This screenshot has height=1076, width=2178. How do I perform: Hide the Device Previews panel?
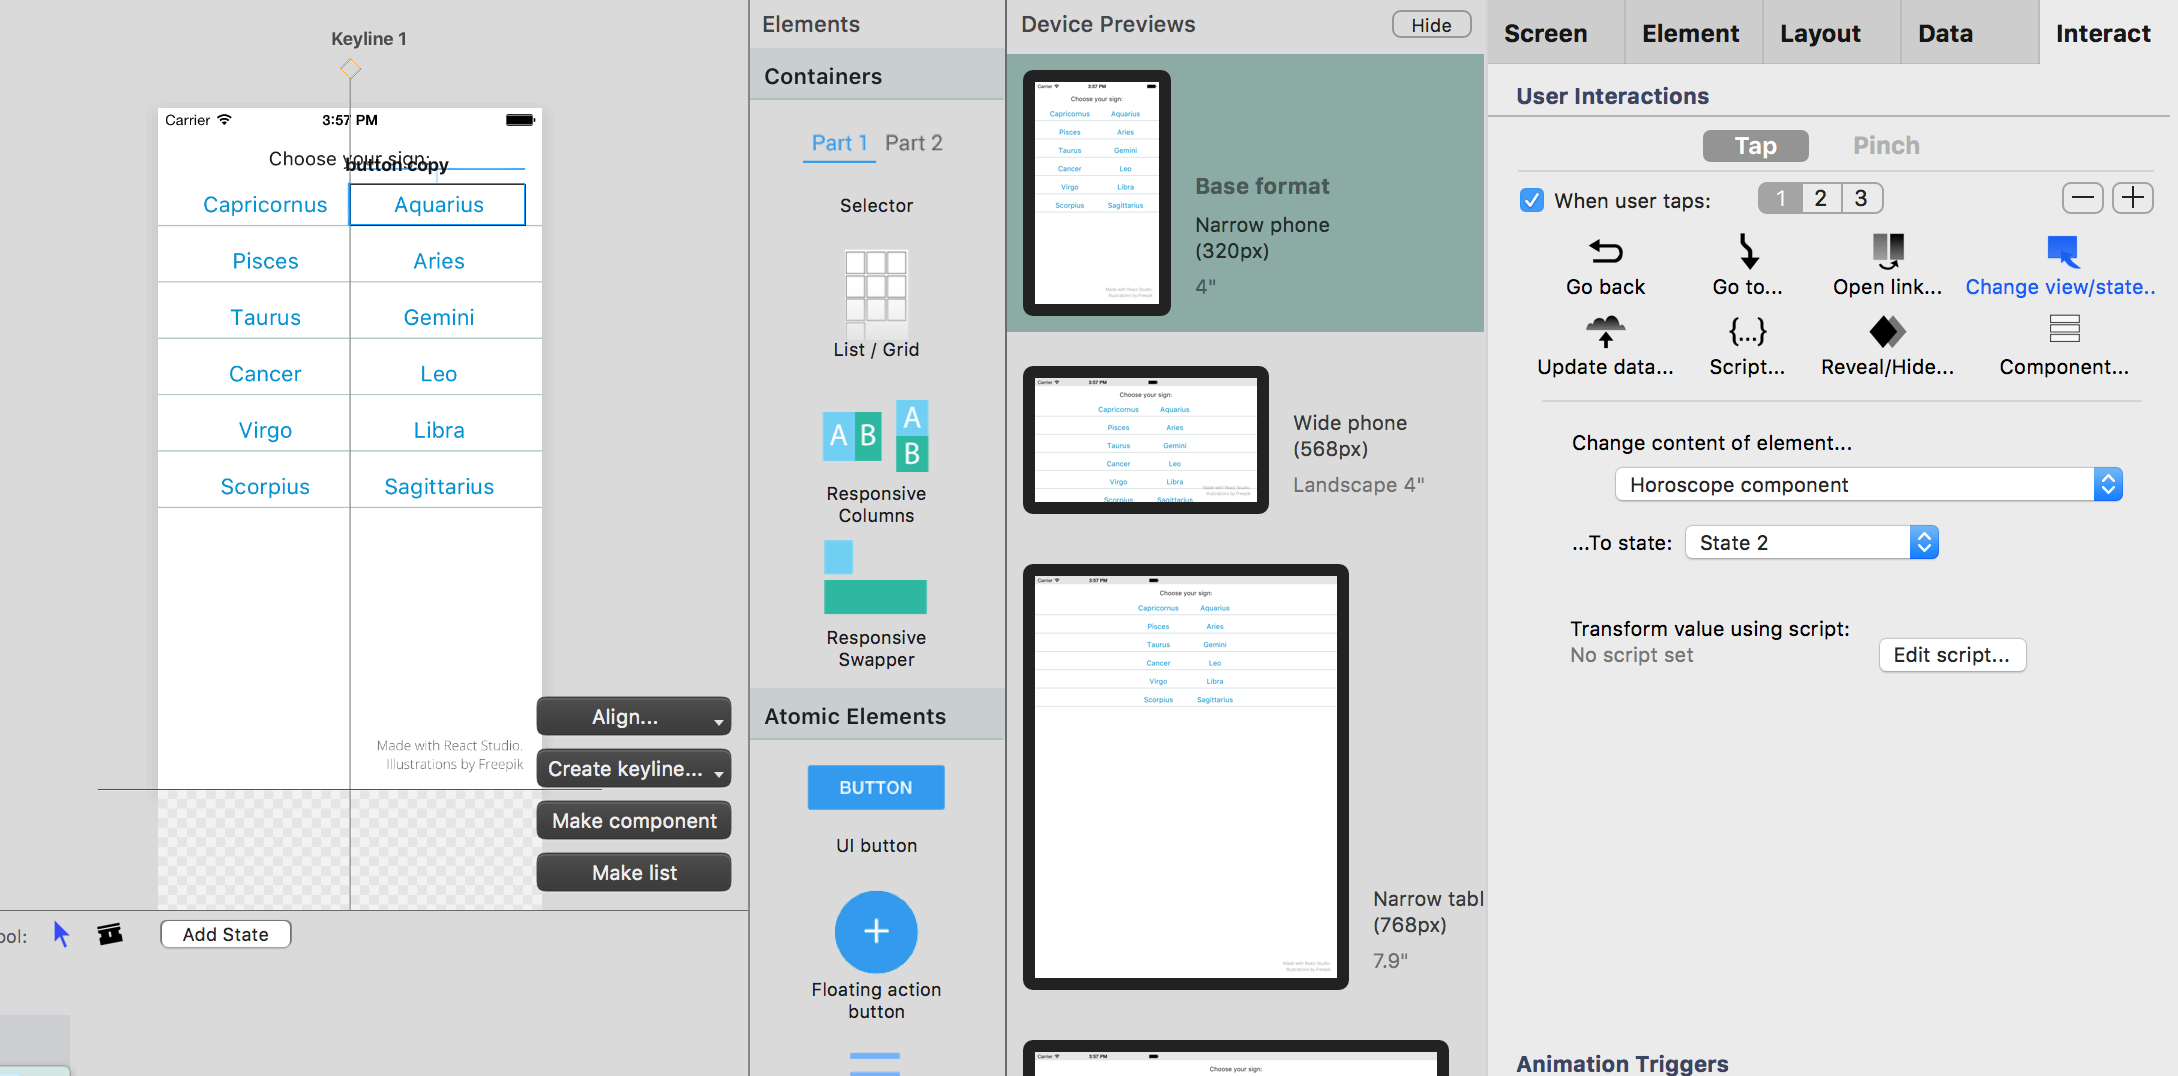coord(1431,25)
